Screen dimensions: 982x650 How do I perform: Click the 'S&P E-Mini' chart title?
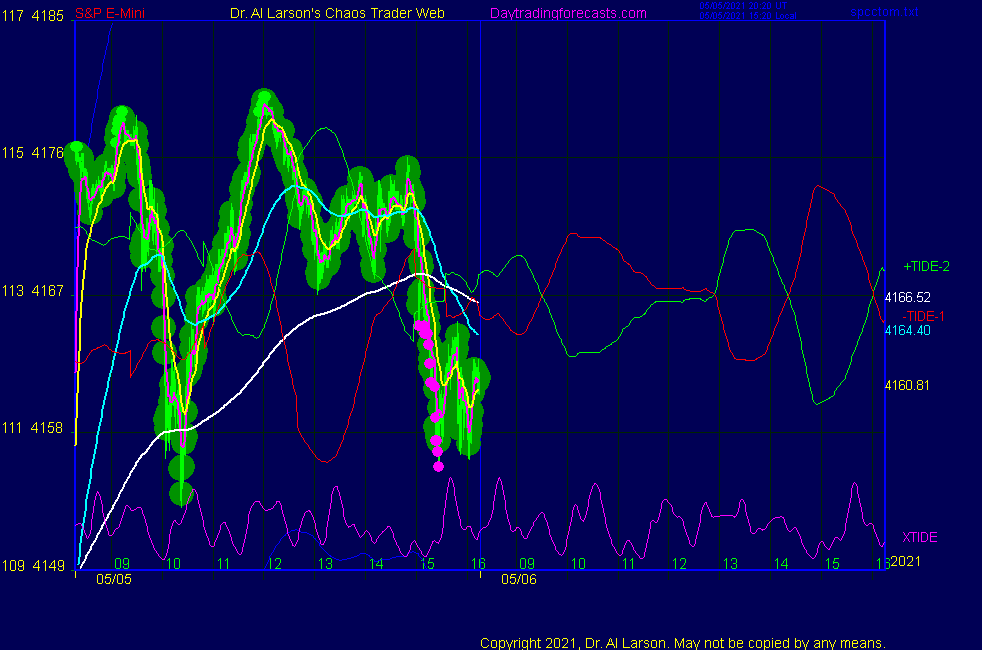110,13
